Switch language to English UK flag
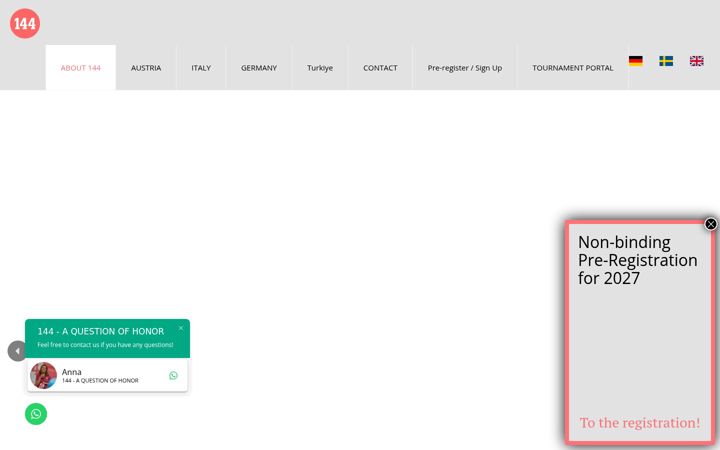Image resolution: width=720 pixels, height=450 pixels. tap(696, 61)
